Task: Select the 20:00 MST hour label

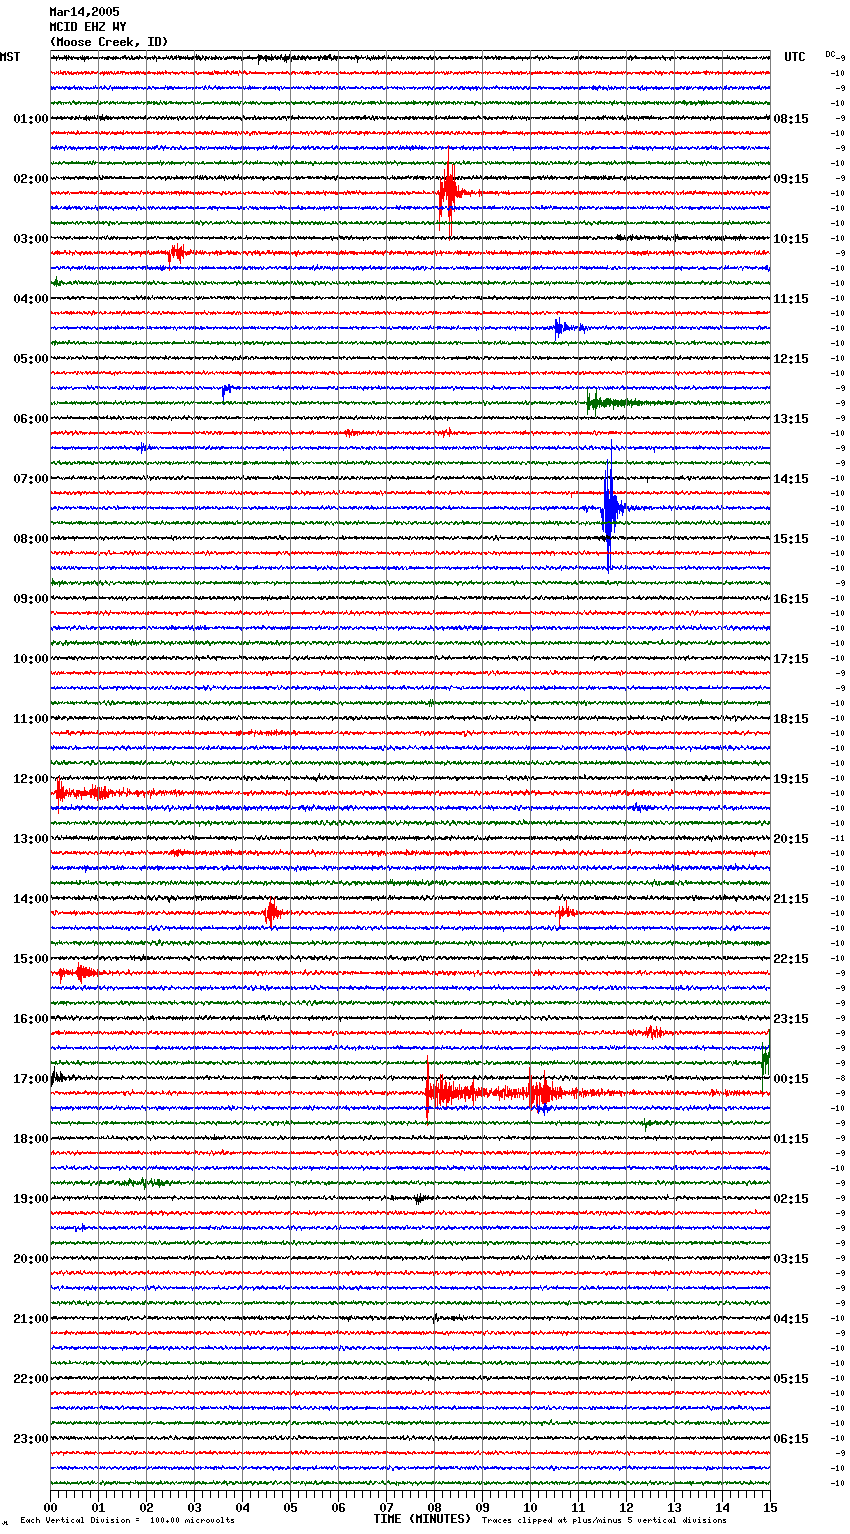Action: pyautogui.click(x=31, y=1259)
